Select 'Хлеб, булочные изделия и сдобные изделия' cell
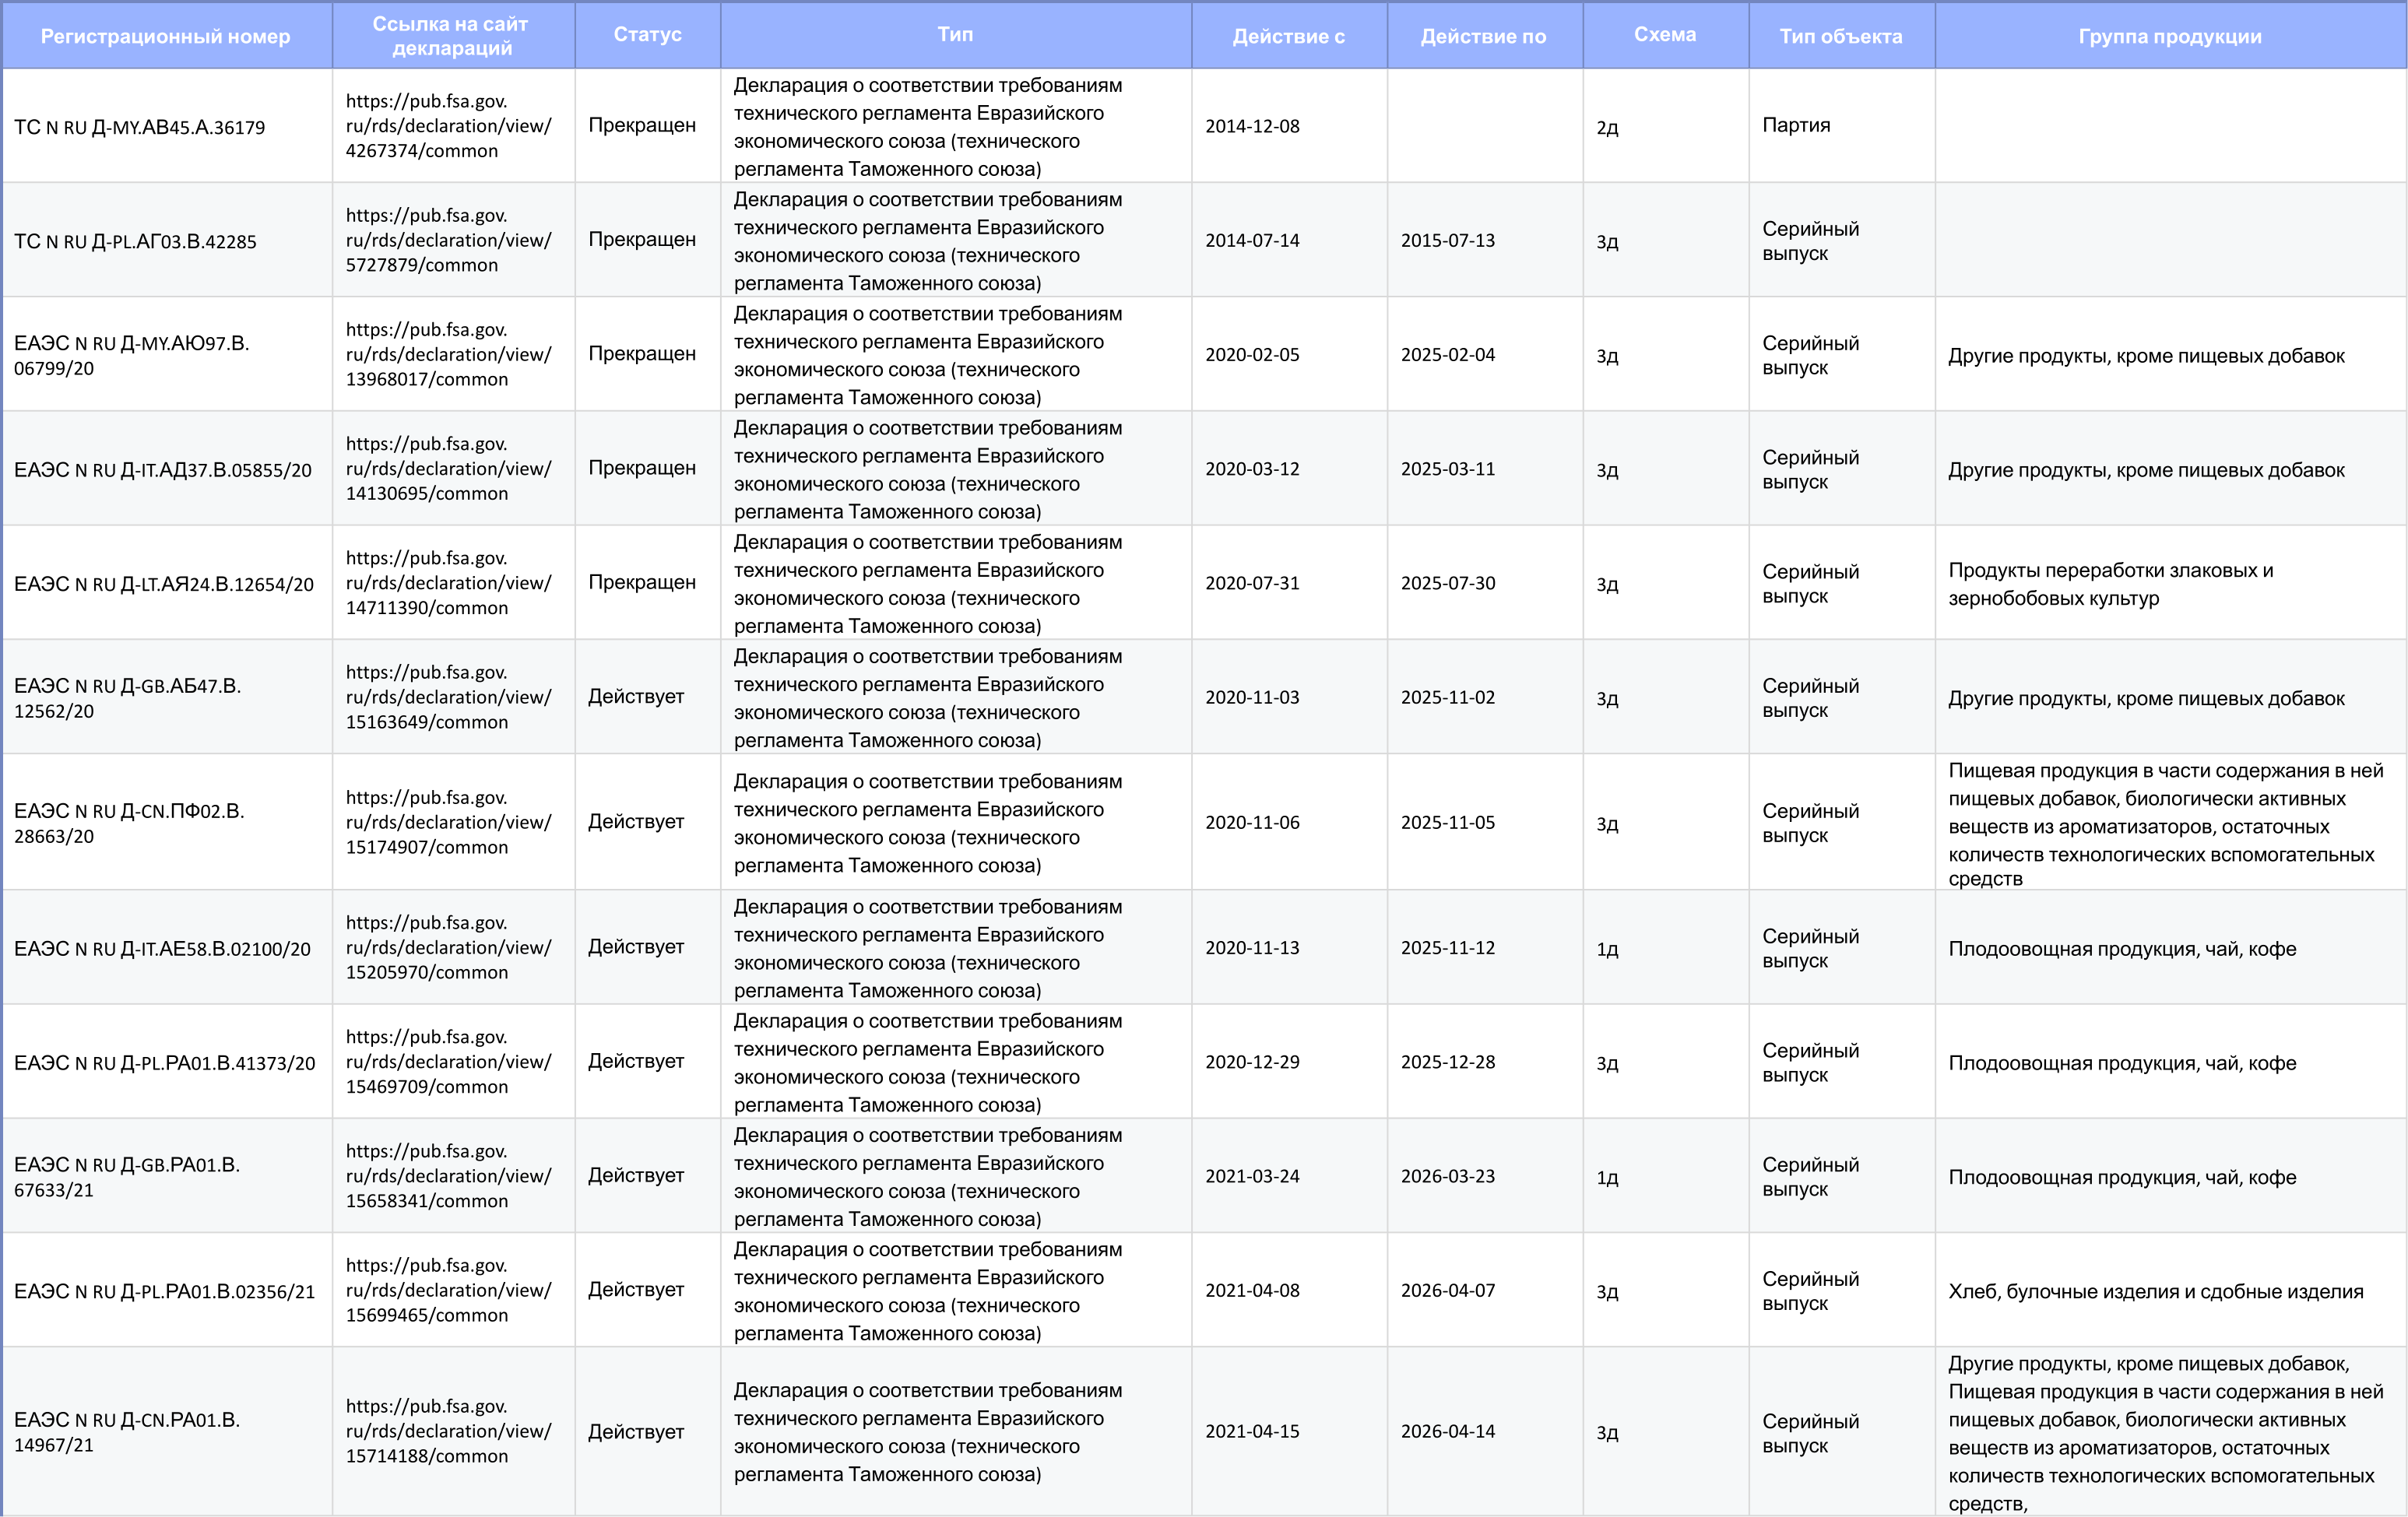2408x1517 pixels. click(x=2155, y=1291)
